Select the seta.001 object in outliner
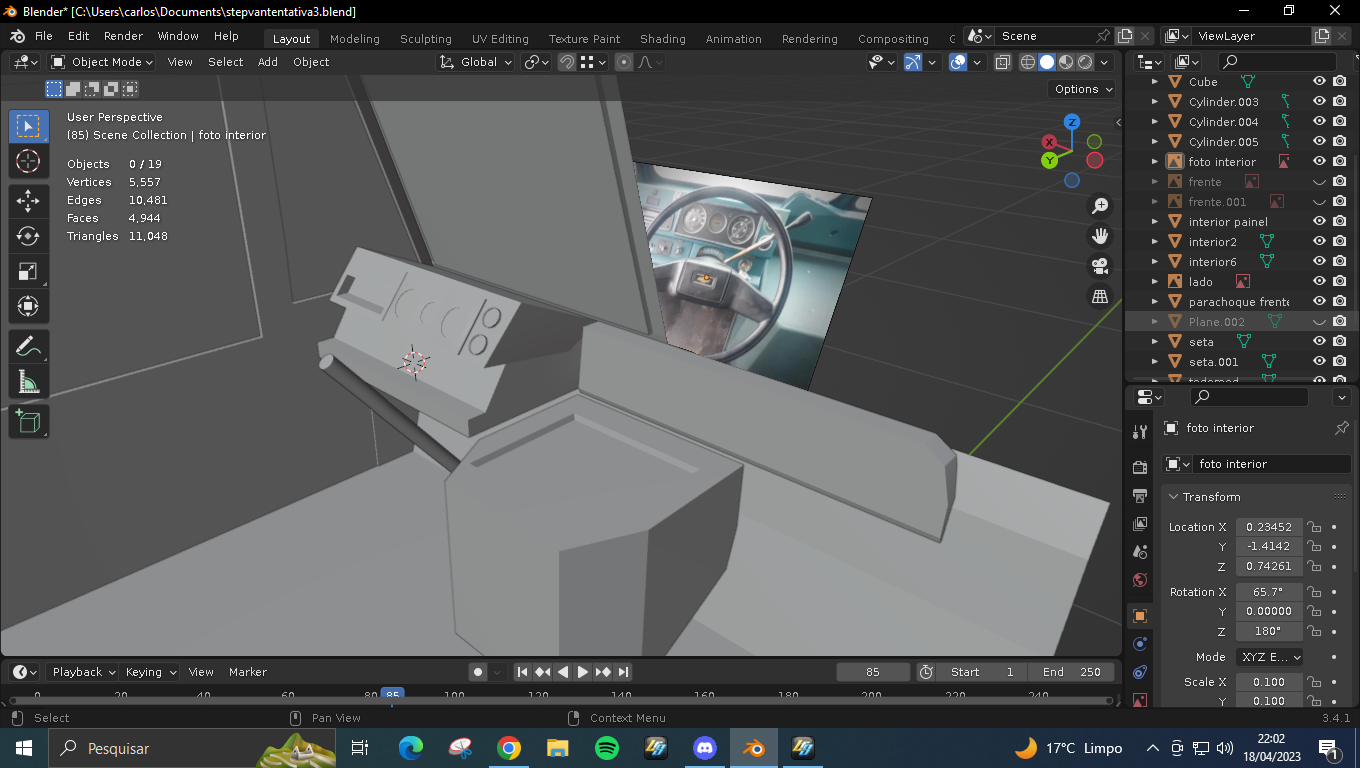 click(x=1214, y=362)
